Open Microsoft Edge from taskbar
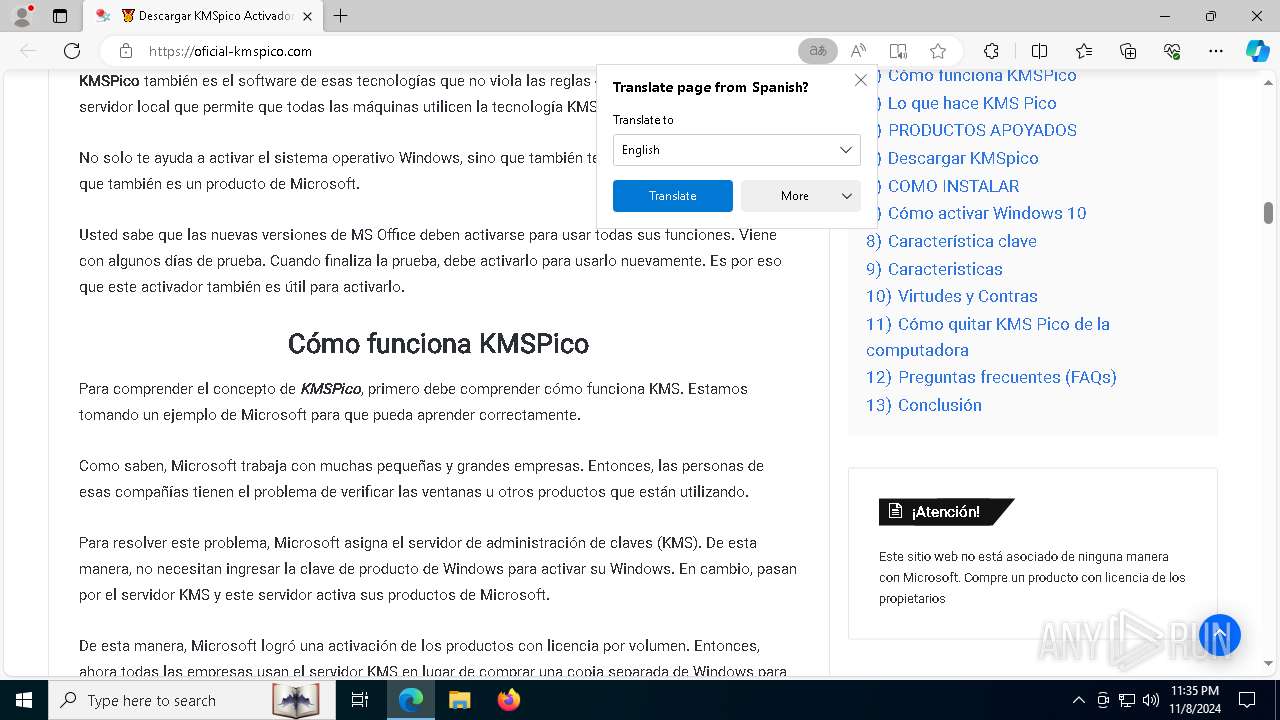The height and width of the screenshot is (720, 1280). coord(411,700)
